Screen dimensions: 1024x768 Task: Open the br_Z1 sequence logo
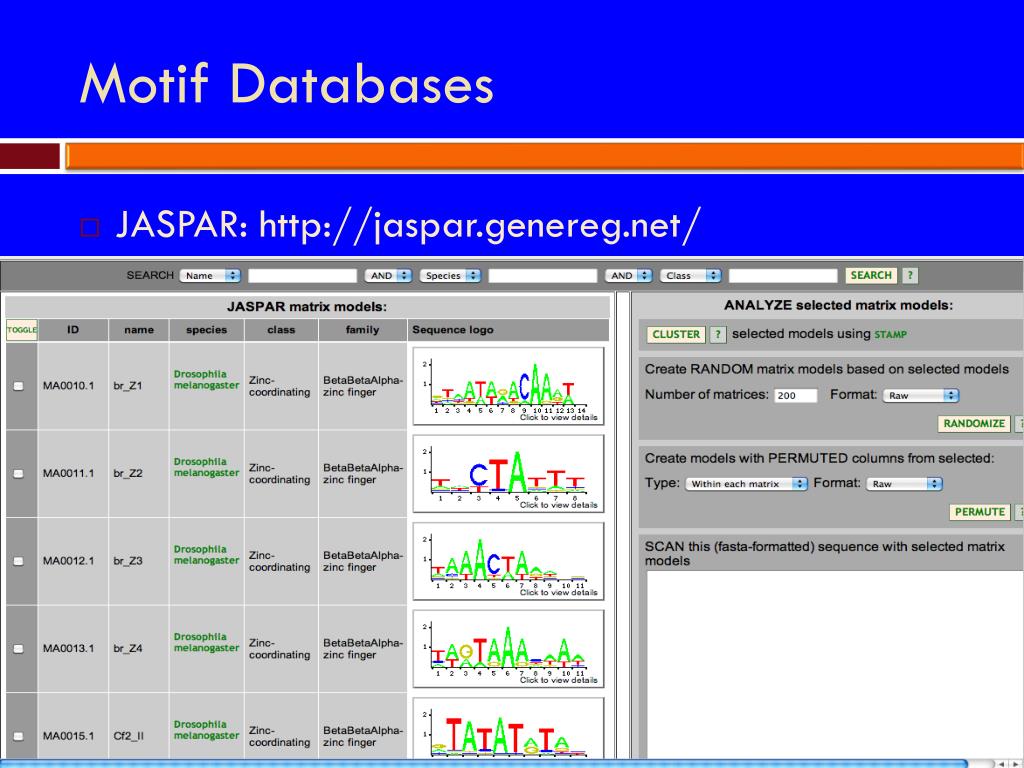tap(509, 386)
